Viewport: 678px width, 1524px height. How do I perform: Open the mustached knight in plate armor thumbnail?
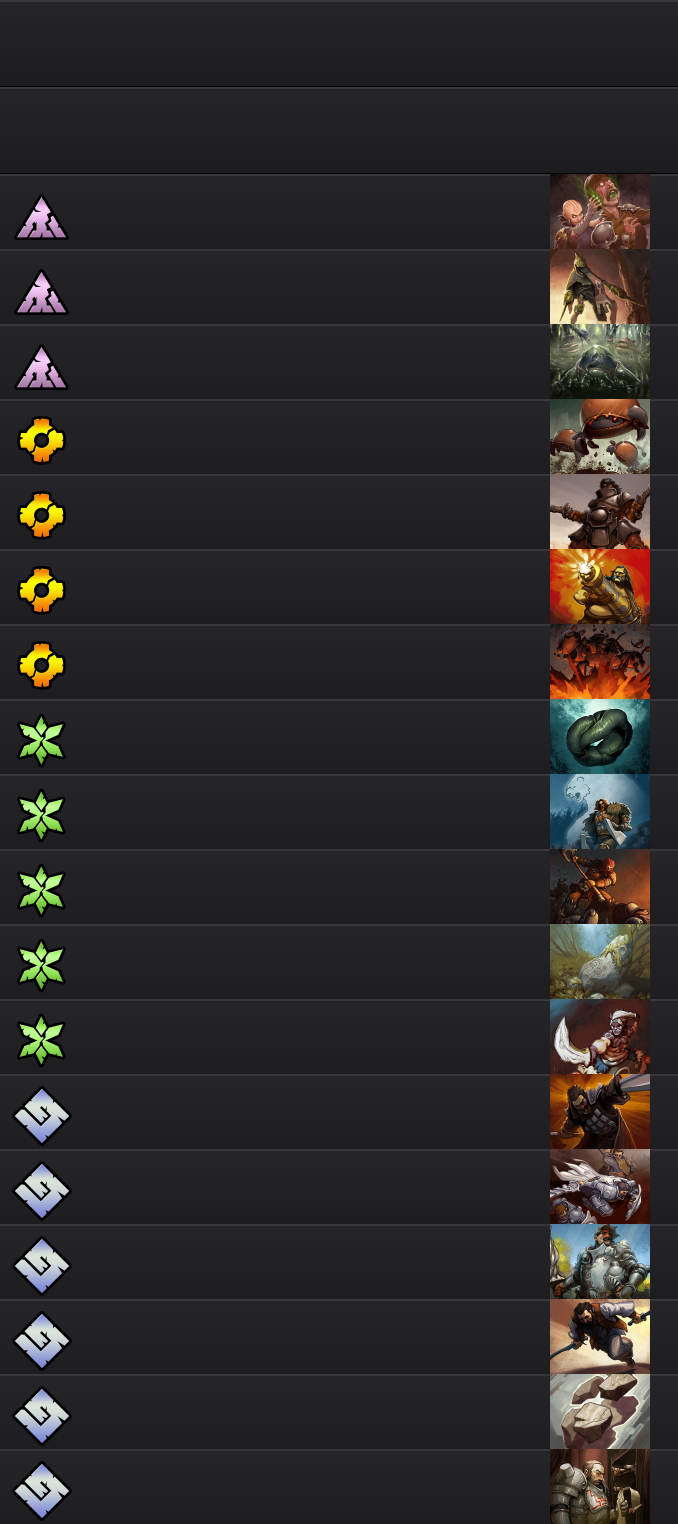pyautogui.click(x=600, y=1262)
